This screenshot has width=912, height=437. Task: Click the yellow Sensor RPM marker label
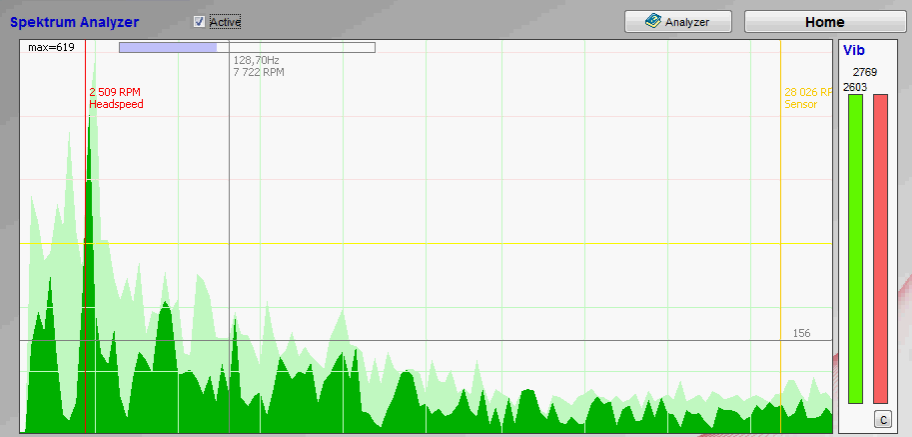point(807,98)
